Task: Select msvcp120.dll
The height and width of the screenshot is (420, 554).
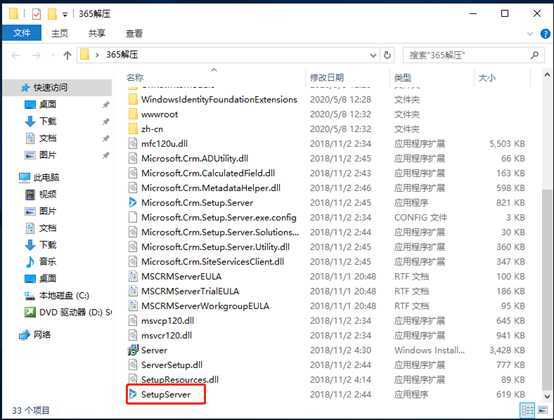Action: tap(167, 321)
